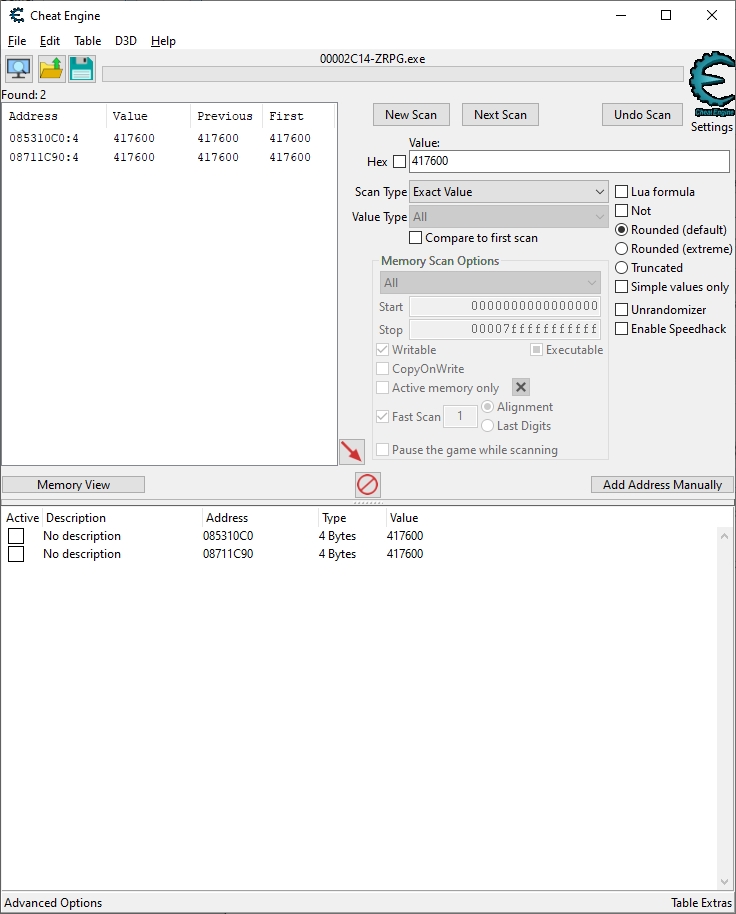Image resolution: width=736 pixels, height=914 pixels.
Task: Click the save floppy disk icon
Action: click(x=82, y=69)
